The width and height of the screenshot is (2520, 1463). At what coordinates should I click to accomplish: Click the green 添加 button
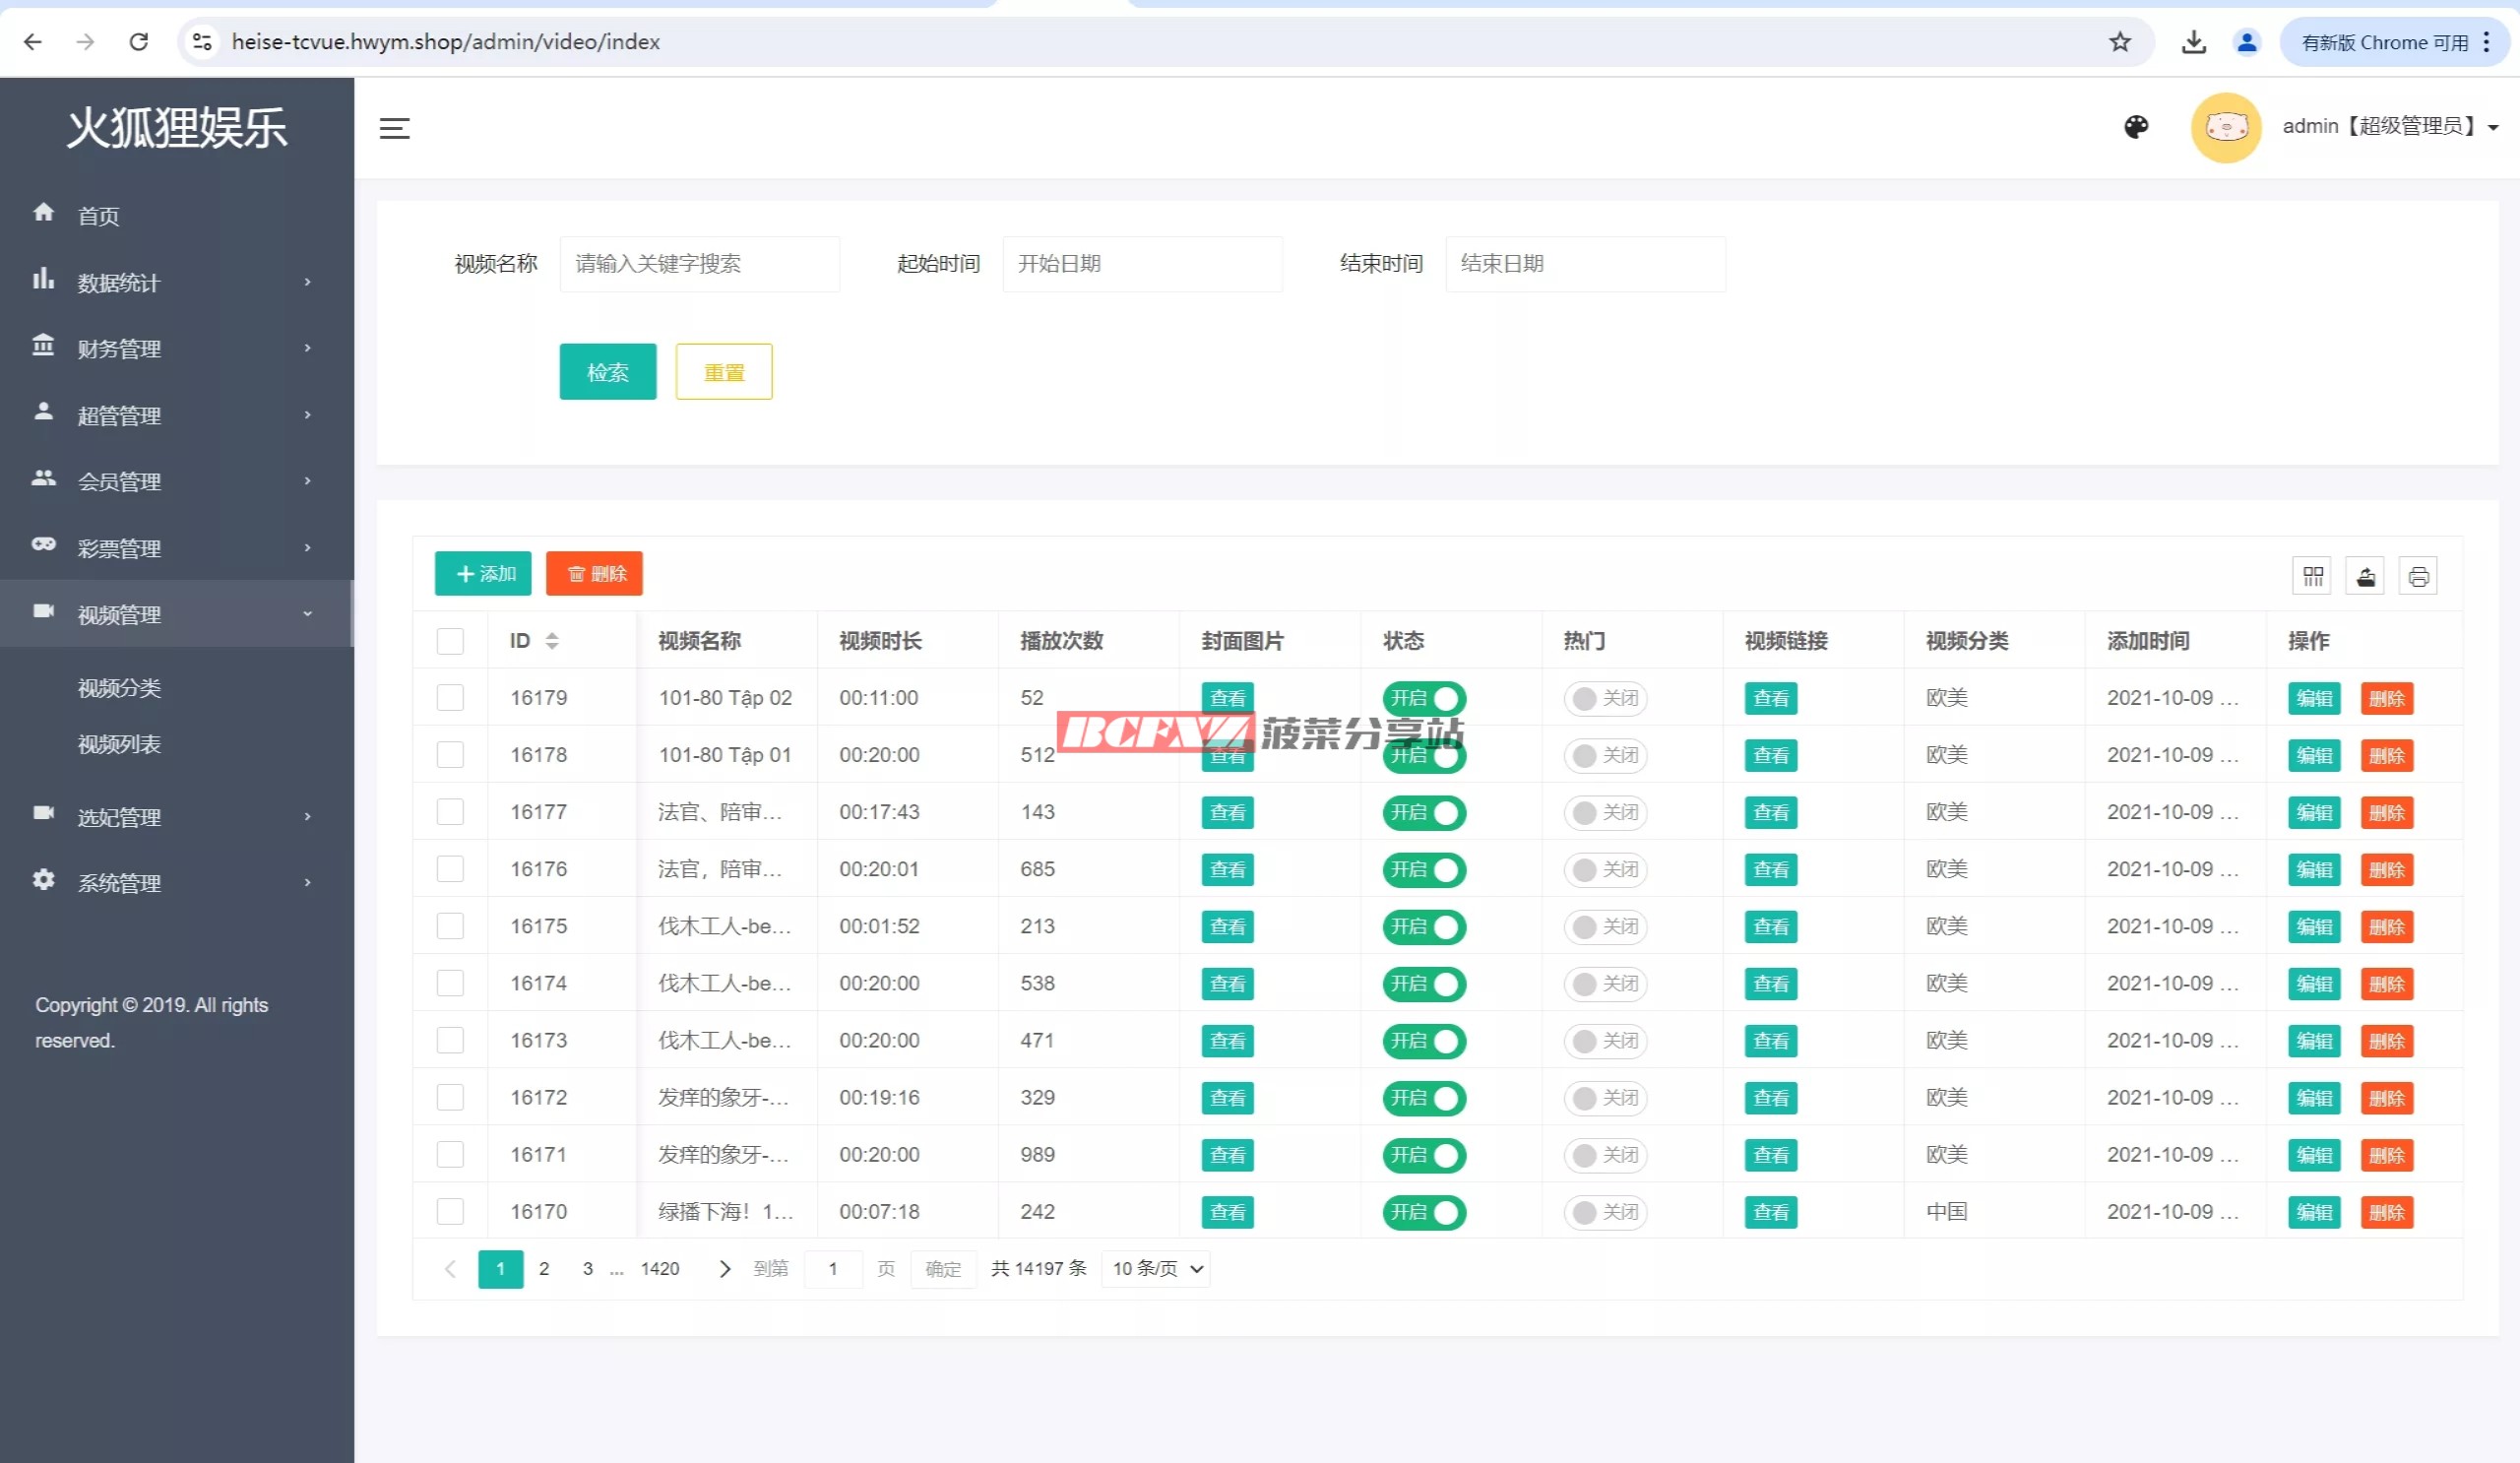point(483,574)
